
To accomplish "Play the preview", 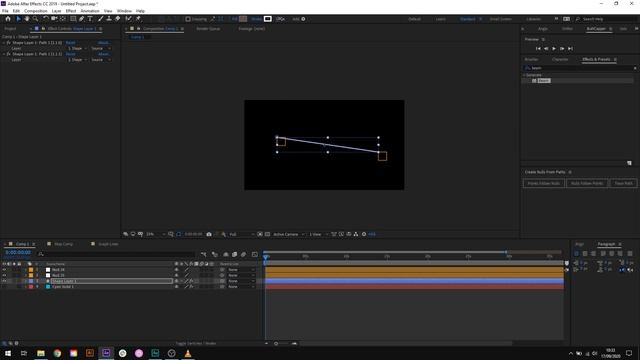I will tap(554, 49).
